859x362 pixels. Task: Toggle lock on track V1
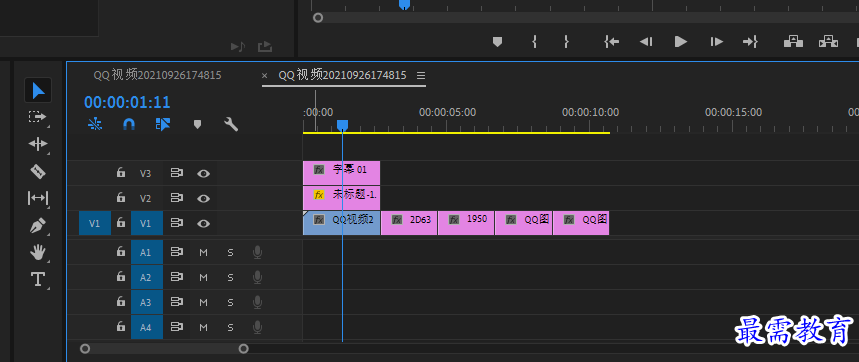tap(121, 223)
